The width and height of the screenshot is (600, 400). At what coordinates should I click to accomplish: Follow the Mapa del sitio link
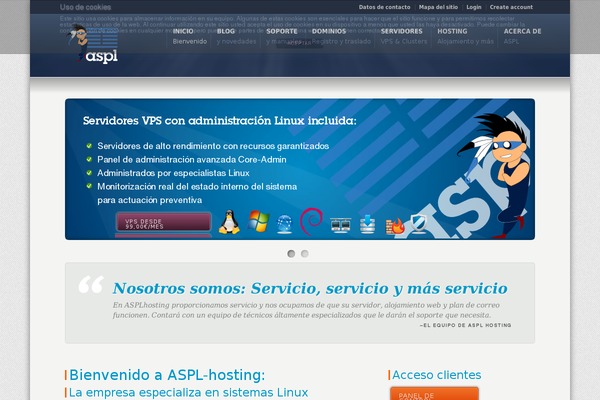tap(438, 7)
